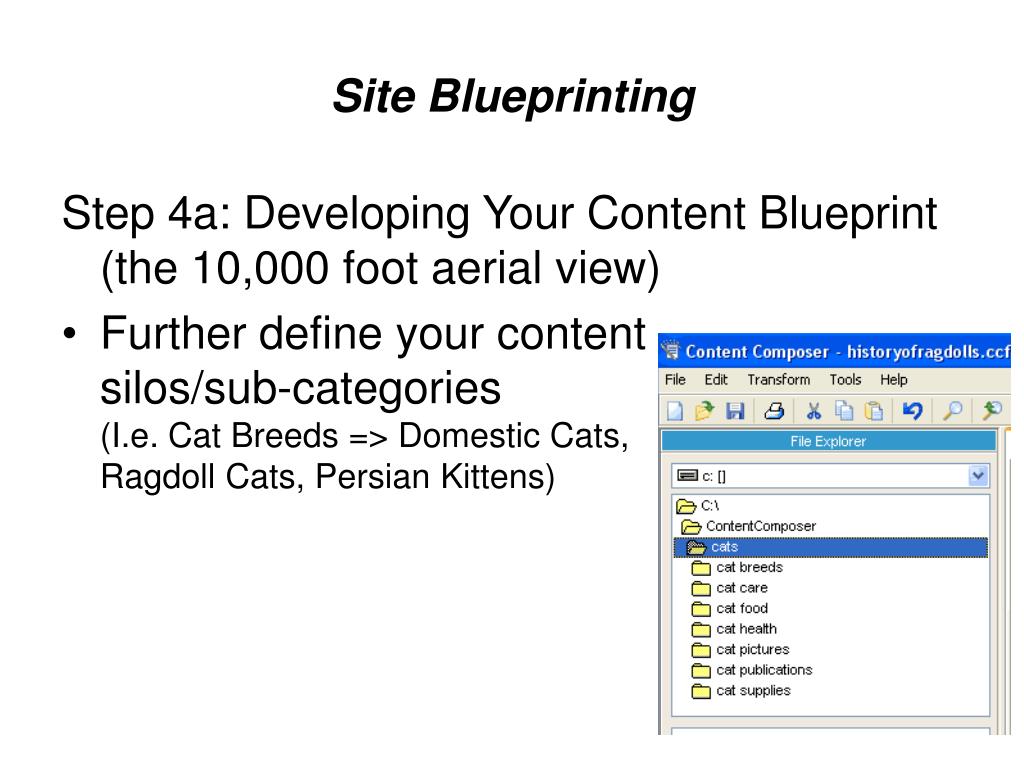Click the Paste clipboard icon

874,411
